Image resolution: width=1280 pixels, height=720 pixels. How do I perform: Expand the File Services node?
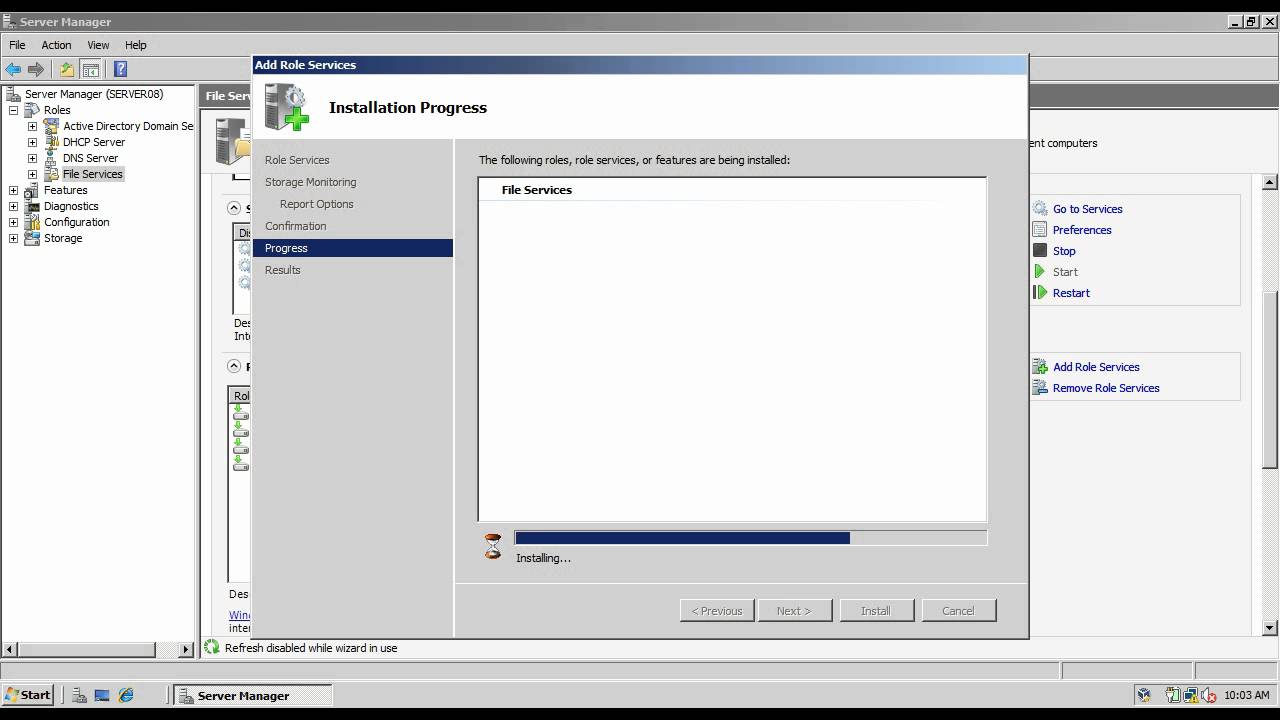pos(32,174)
